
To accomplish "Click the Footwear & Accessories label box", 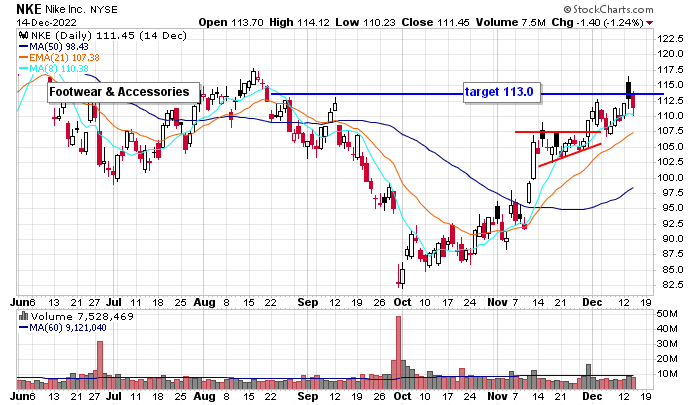I will [123, 92].
